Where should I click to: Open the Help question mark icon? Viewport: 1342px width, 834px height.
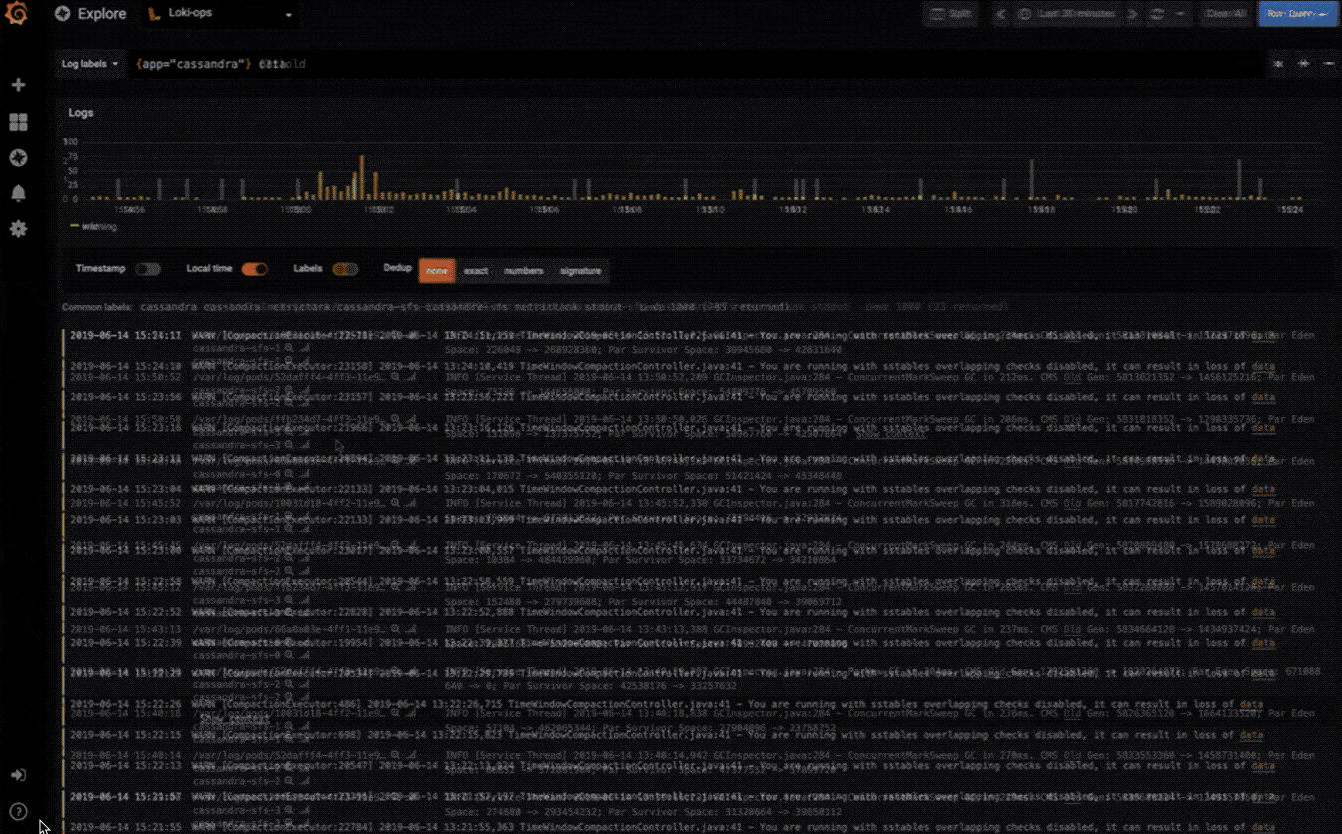[x=18, y=811]
